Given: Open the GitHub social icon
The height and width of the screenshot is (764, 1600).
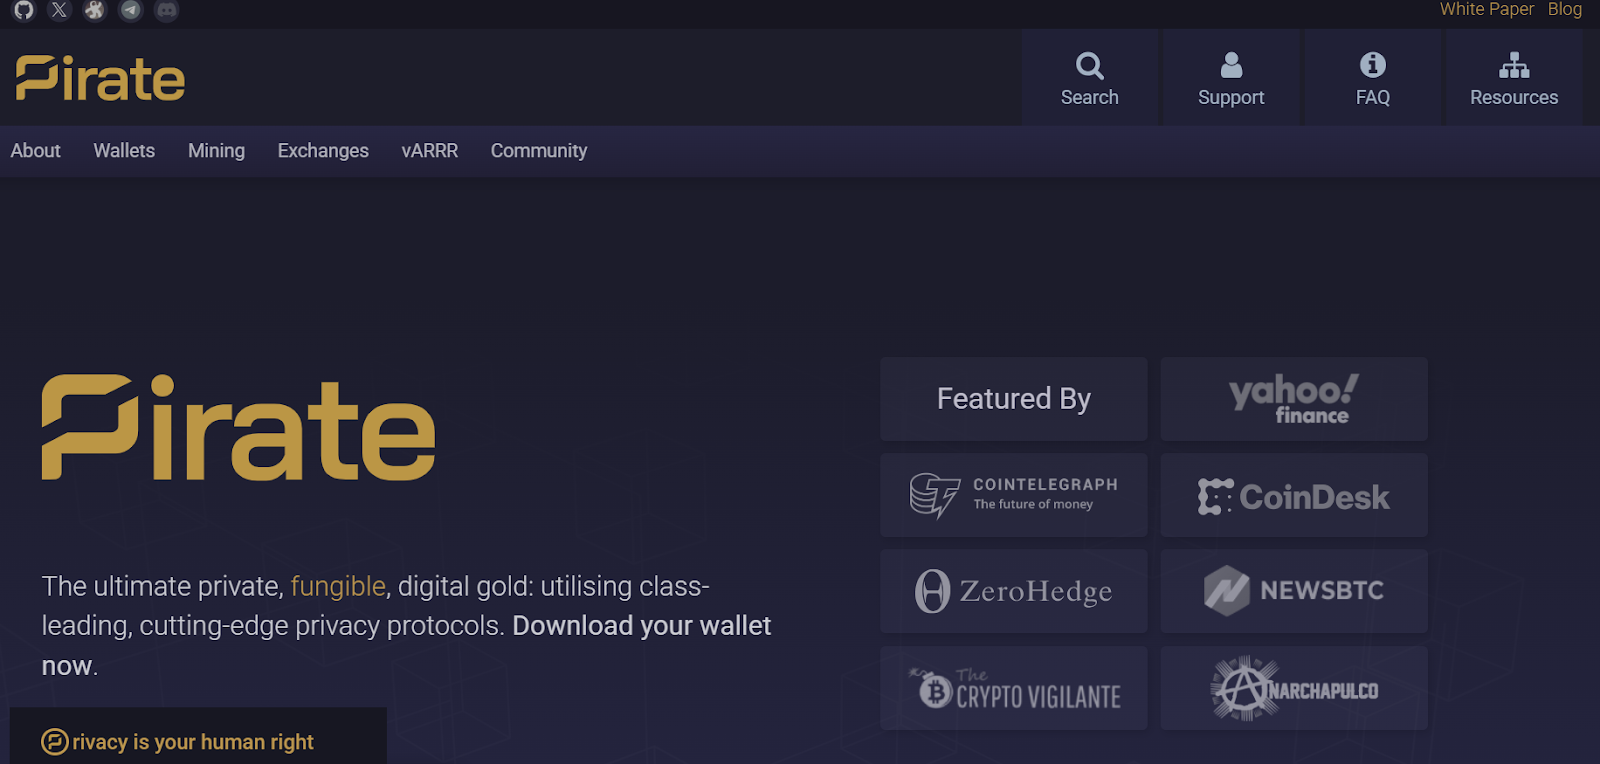Looking at the screenshot, I should coord(24,10).
